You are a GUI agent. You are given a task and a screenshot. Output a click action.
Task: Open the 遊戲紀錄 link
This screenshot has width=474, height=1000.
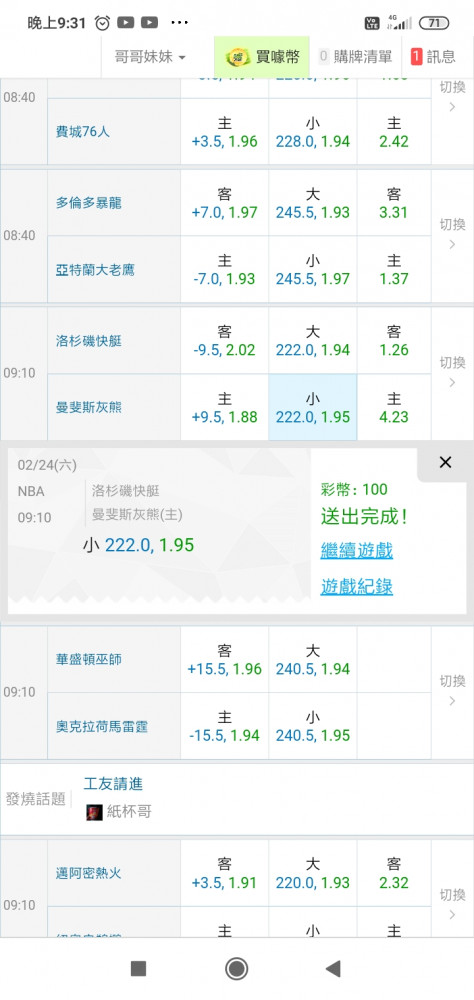pyautogui.click(x=357, y=587)
